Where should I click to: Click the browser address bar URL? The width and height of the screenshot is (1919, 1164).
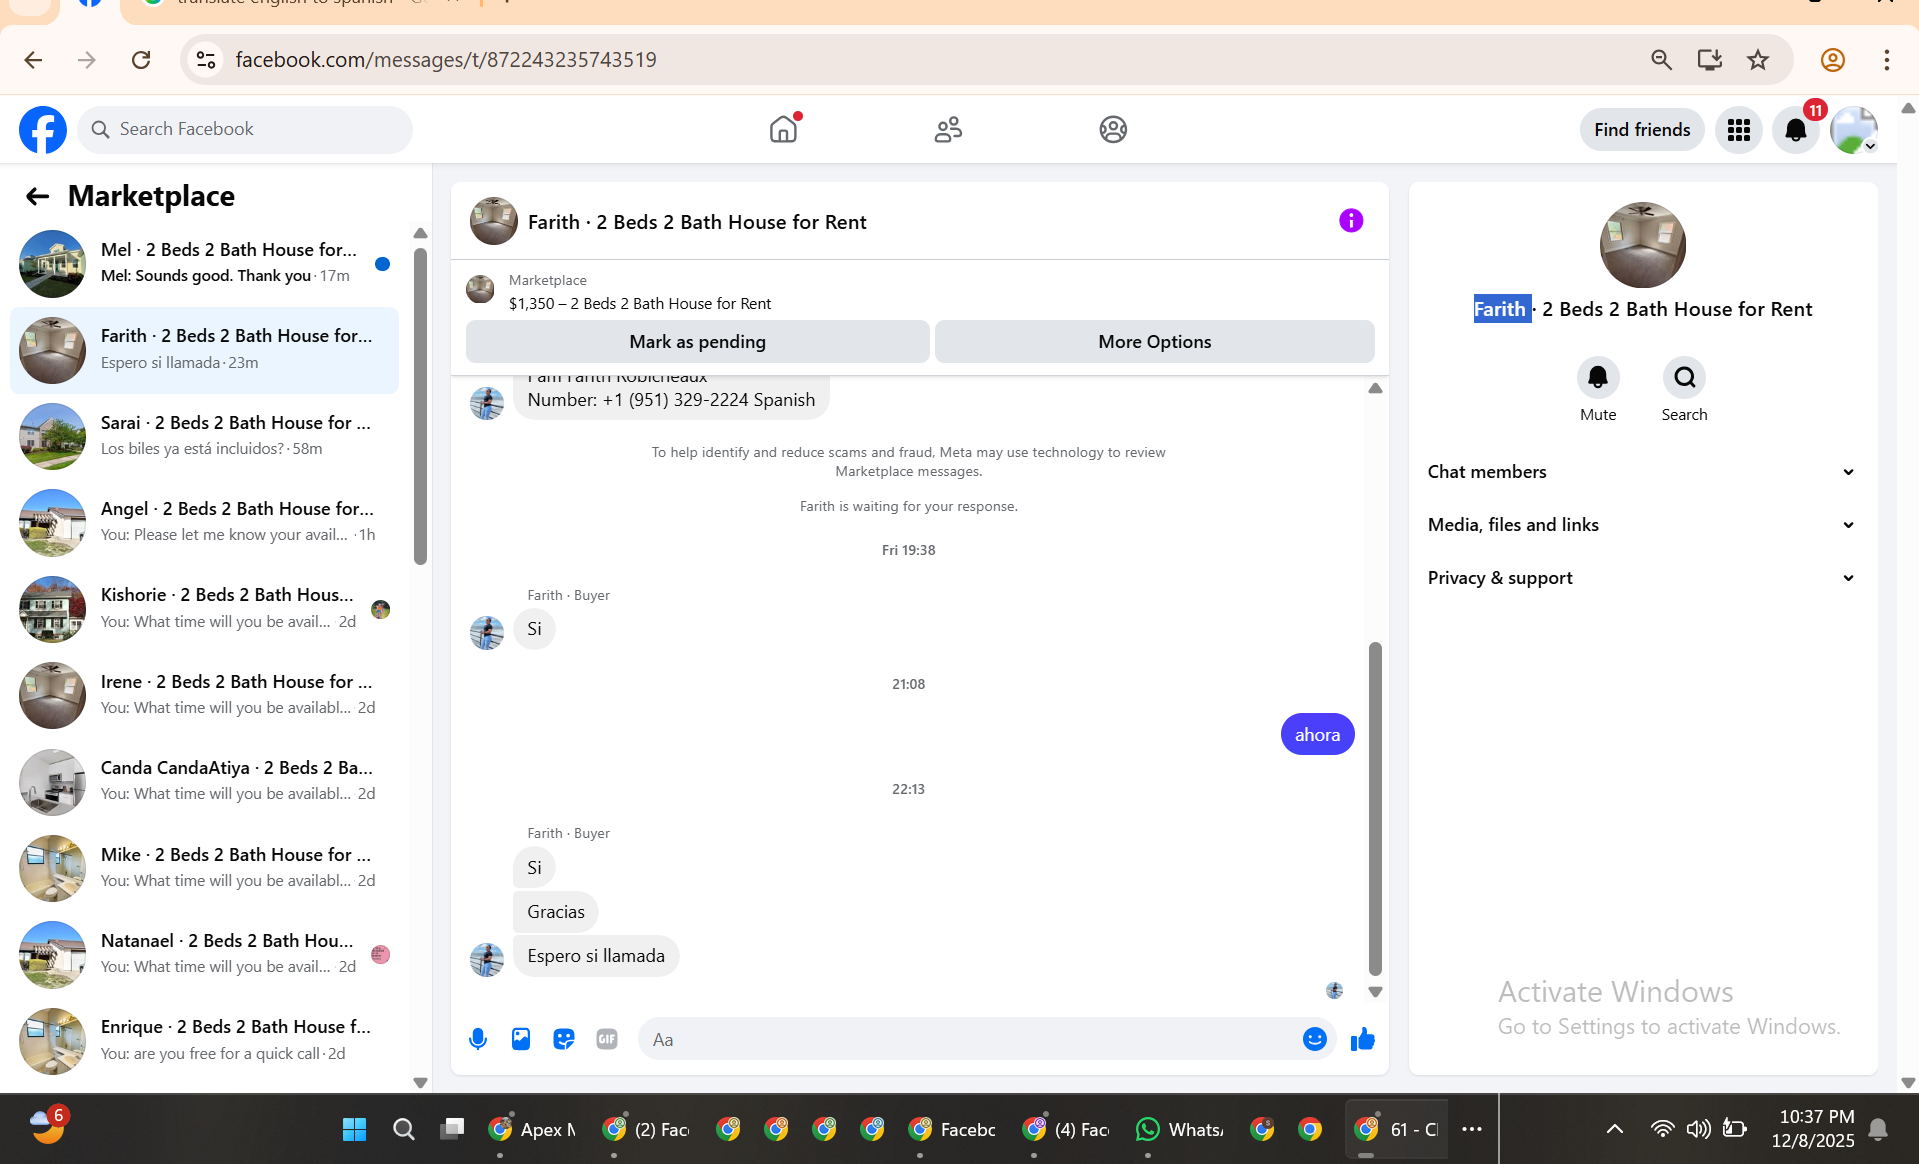446,60
